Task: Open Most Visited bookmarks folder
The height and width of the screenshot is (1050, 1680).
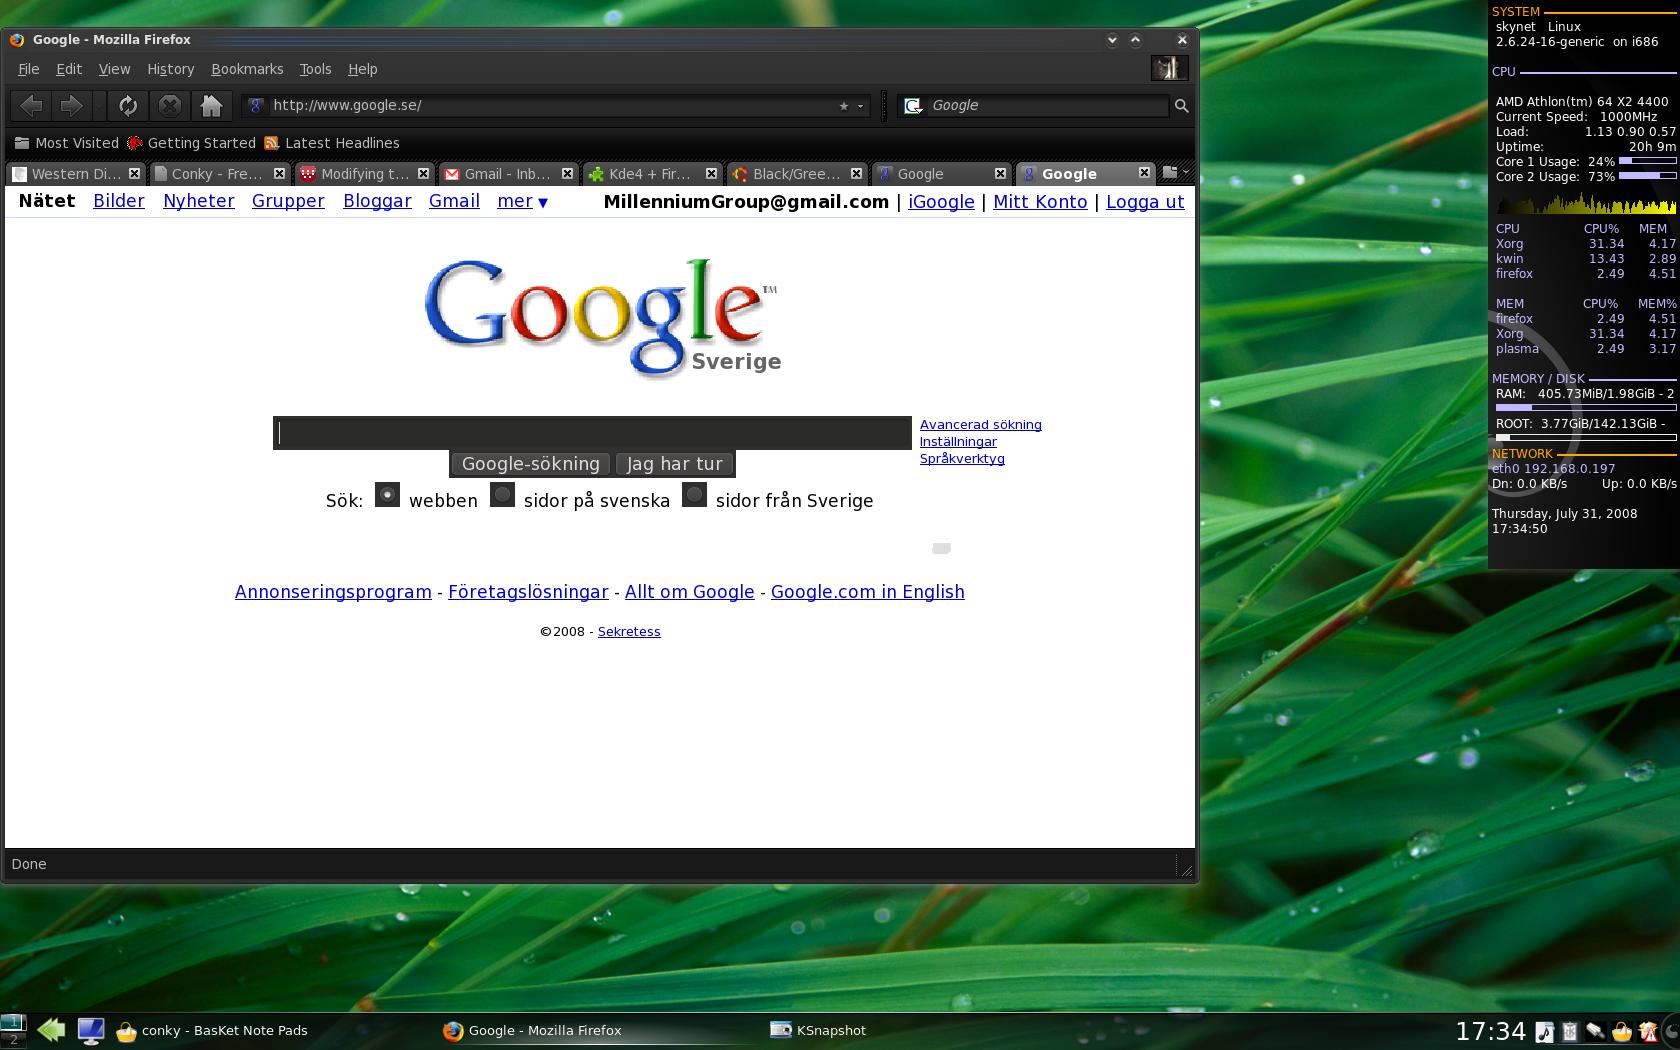Action: click(x=66, y=143)
